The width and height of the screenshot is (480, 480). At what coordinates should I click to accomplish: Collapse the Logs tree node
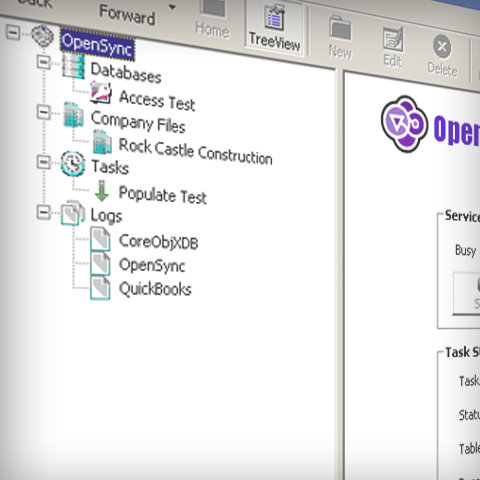(43, 212)
